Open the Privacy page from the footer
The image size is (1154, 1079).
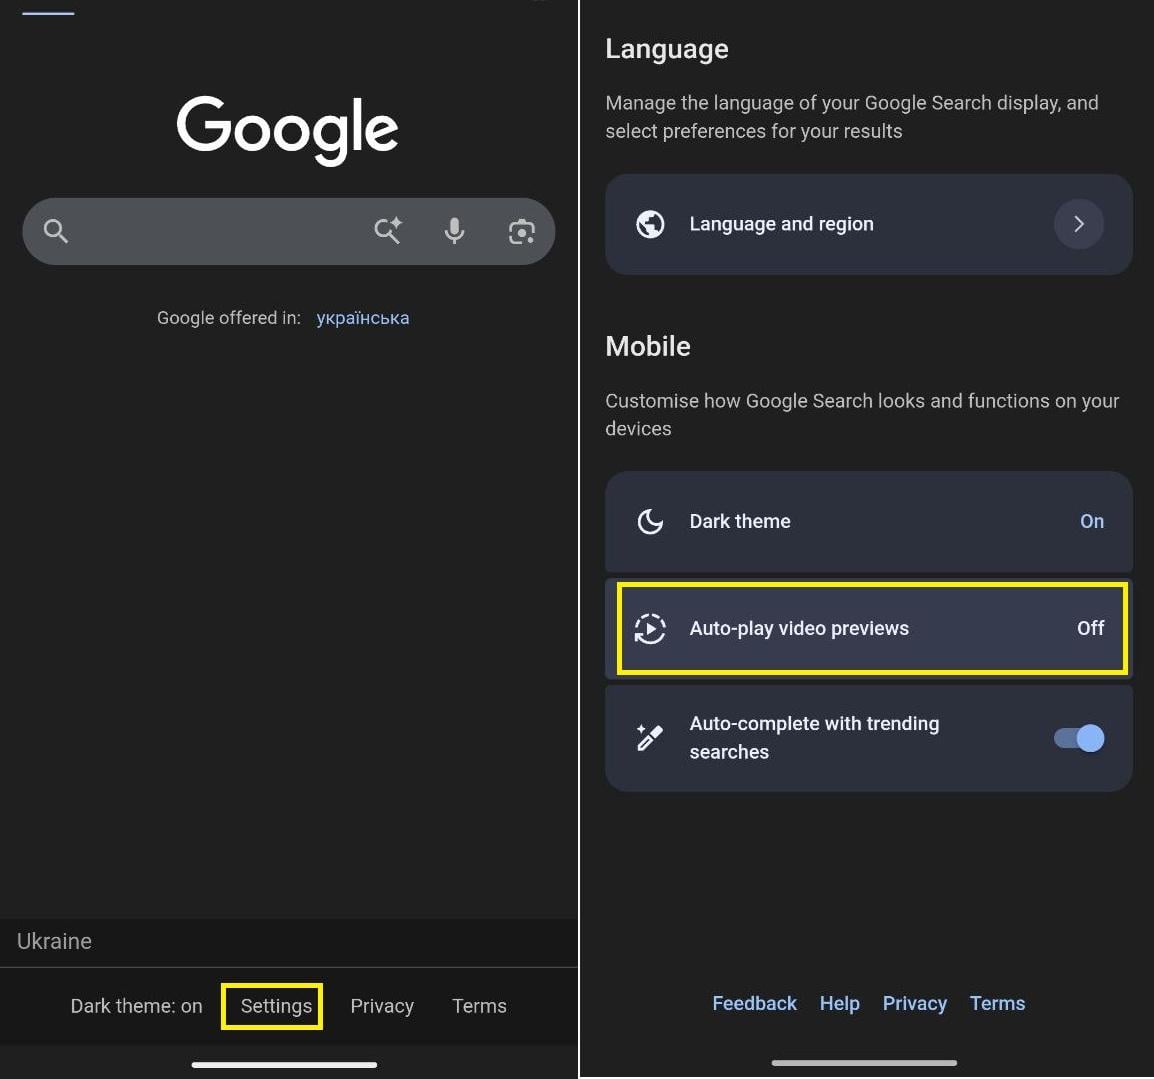(x=382, y=1006)
